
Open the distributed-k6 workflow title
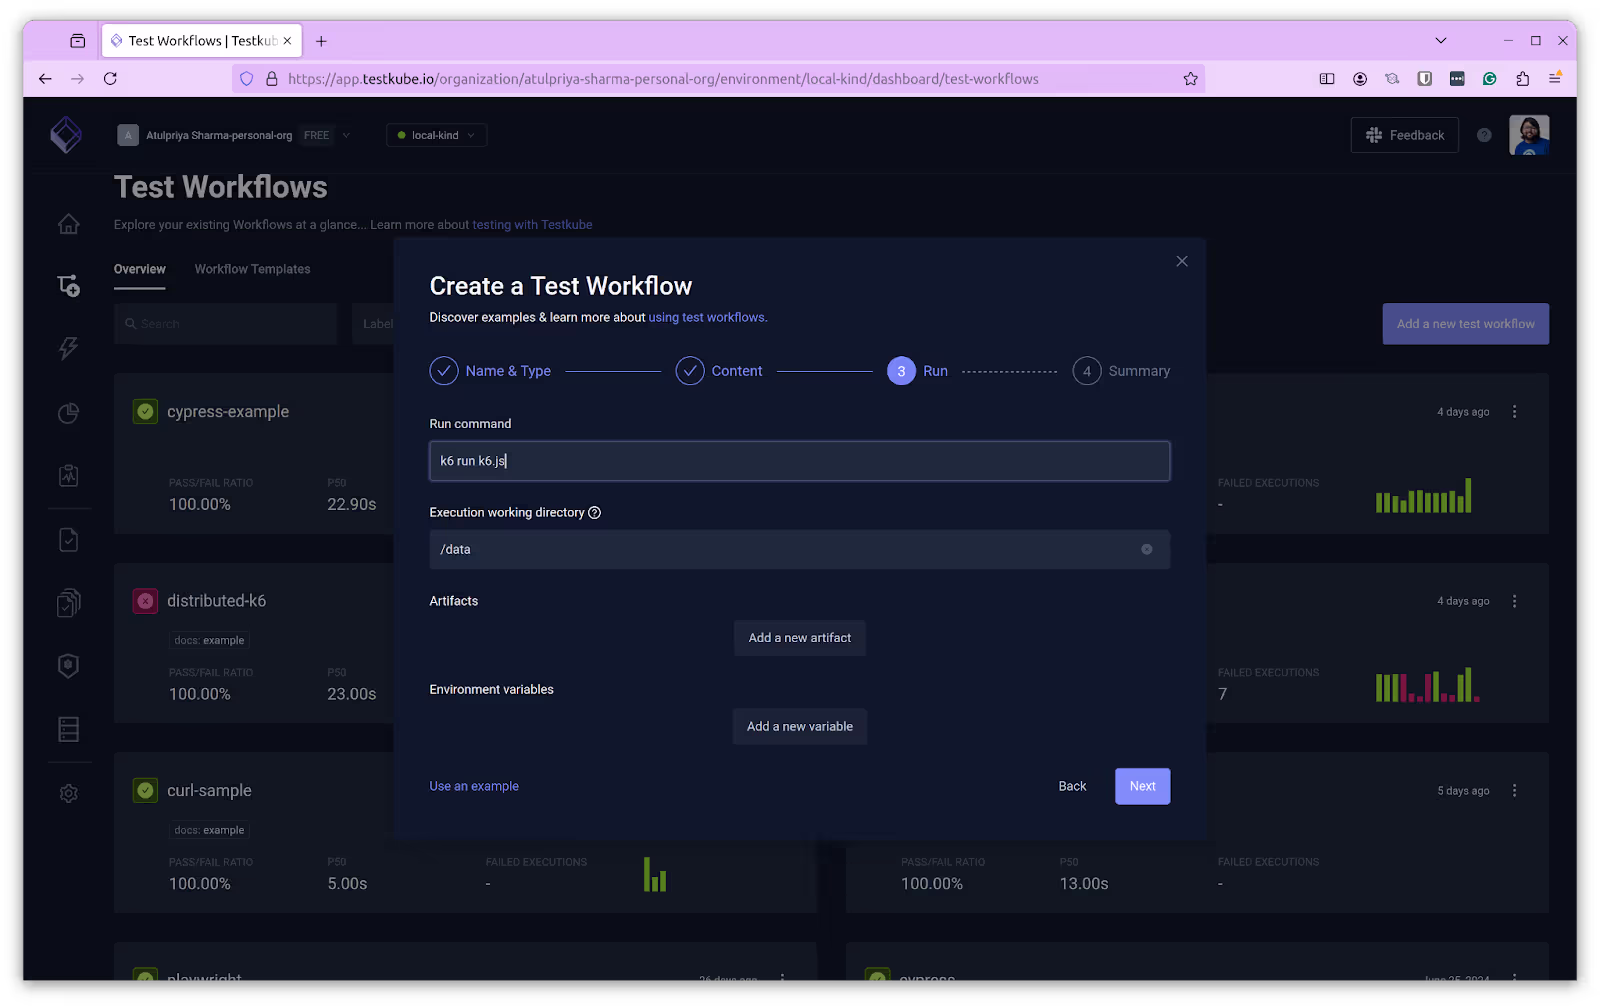click(216, 601)
